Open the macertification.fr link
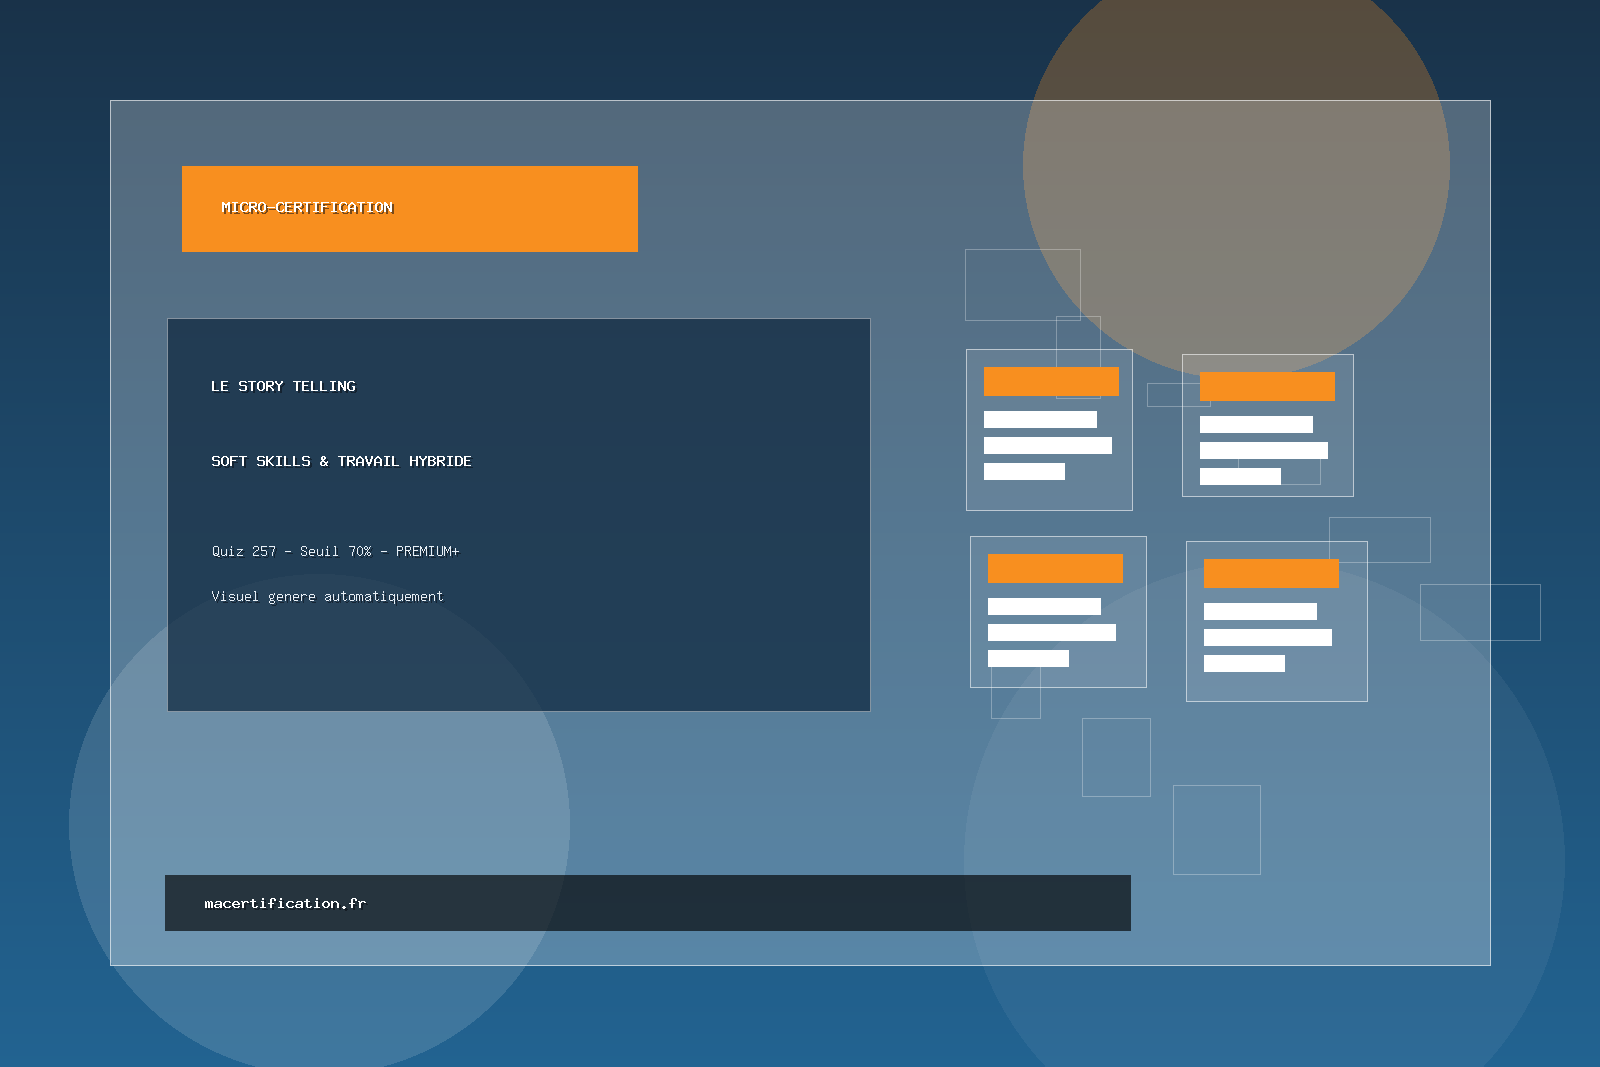This screenshot has height=1067, width=1600. 285,903
